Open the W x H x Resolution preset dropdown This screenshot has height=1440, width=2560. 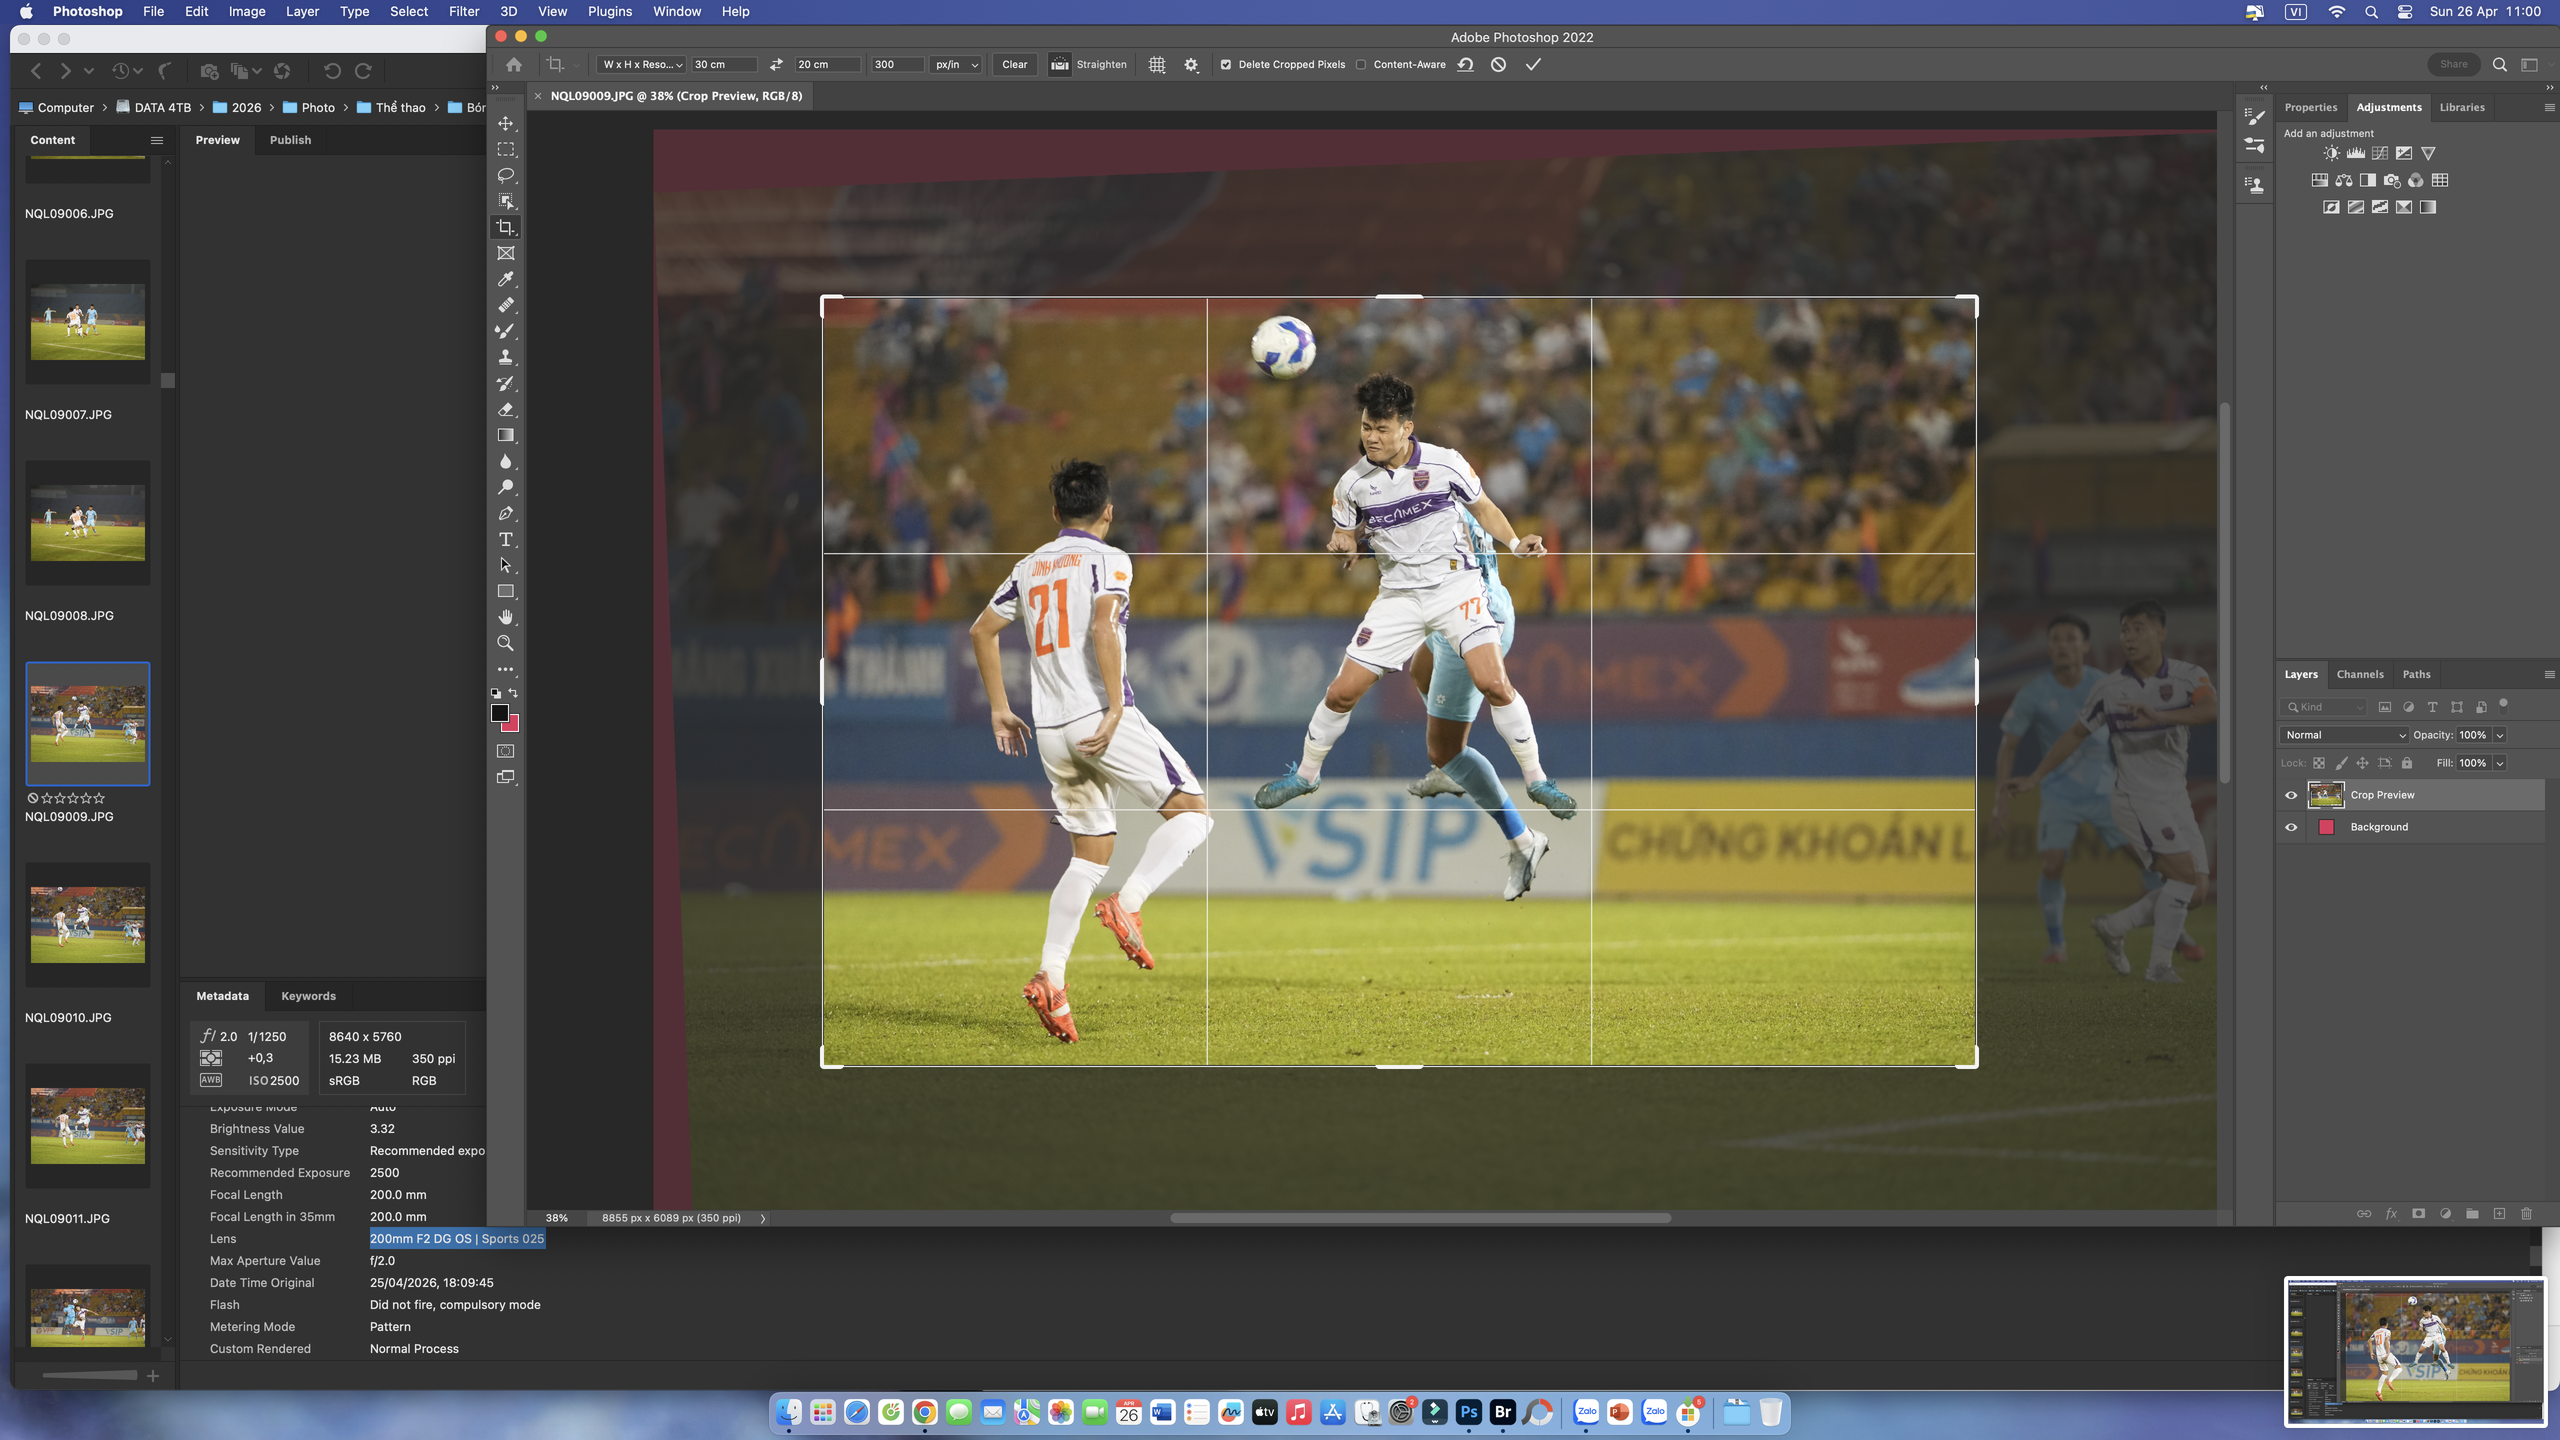642,64
